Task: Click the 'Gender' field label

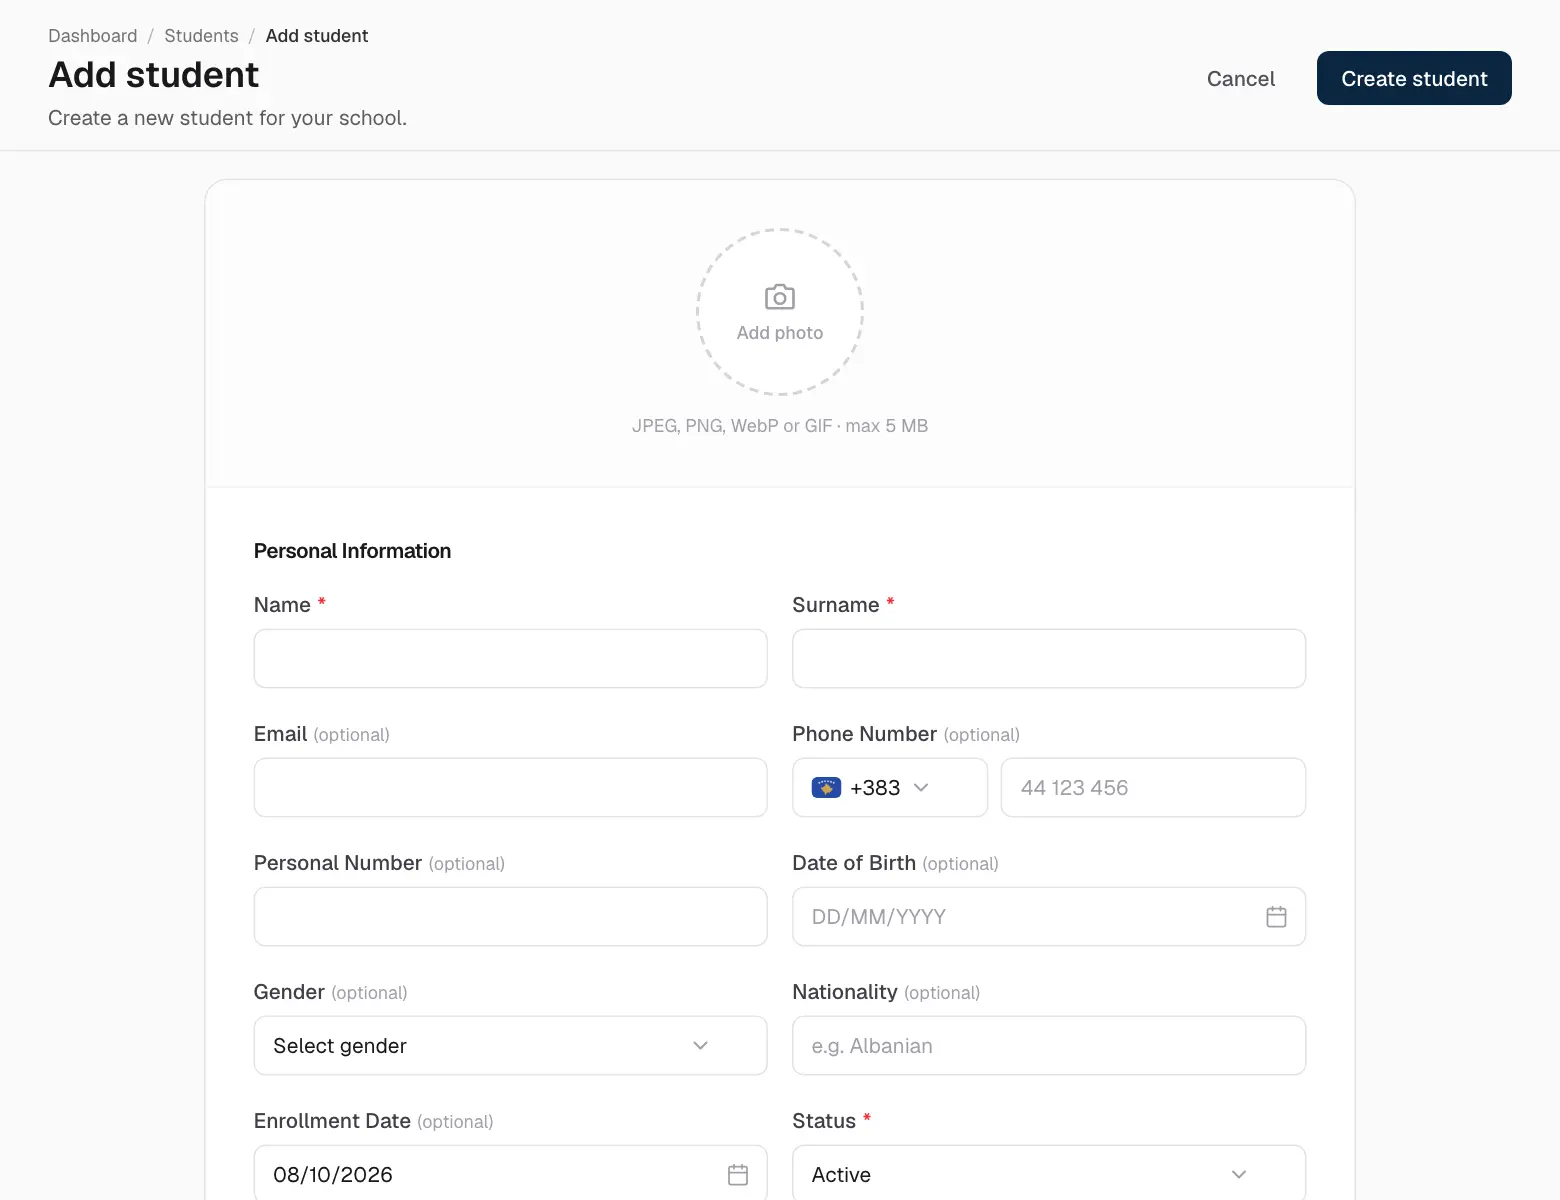Action: tap(289, 992)
